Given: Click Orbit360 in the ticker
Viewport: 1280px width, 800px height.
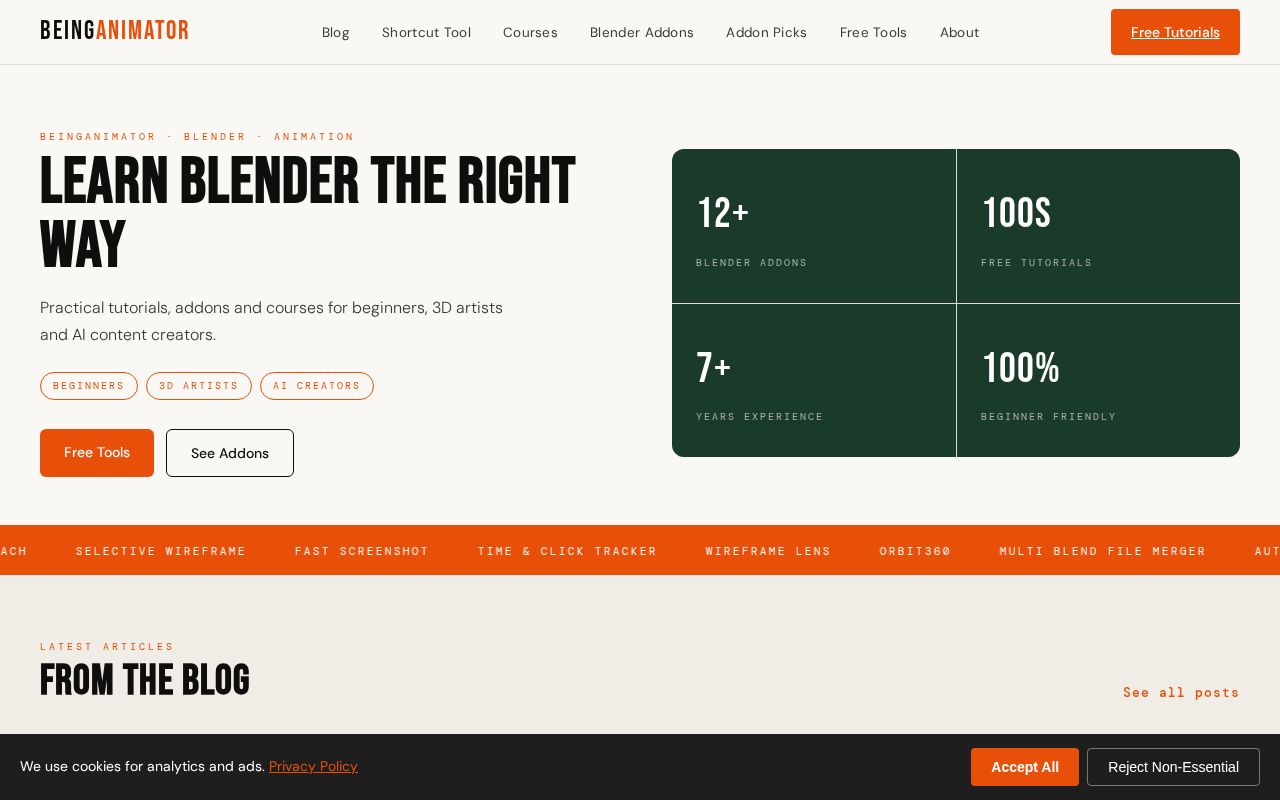Looking at the screenshot, I should 915,551.
